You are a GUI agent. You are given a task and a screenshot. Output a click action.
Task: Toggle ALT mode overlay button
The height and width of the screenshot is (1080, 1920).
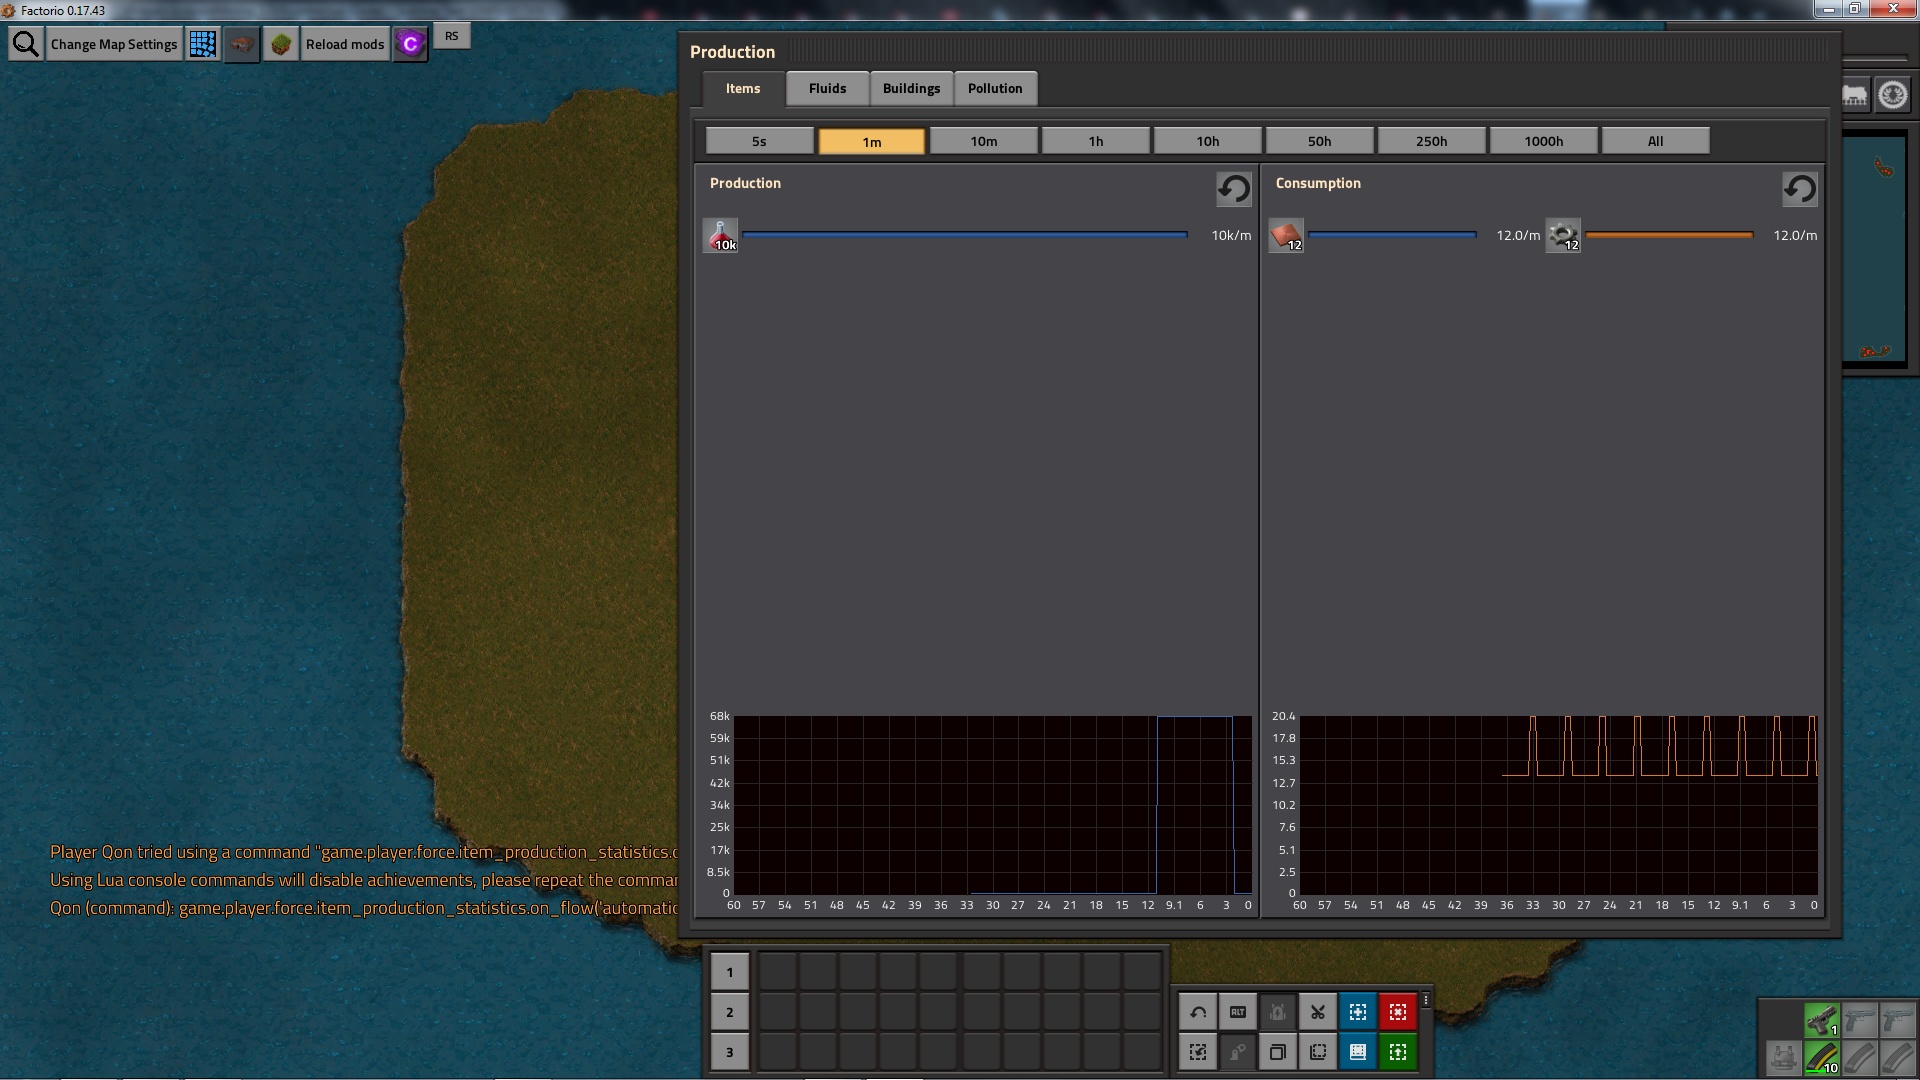click(x=1237, y=1012)
